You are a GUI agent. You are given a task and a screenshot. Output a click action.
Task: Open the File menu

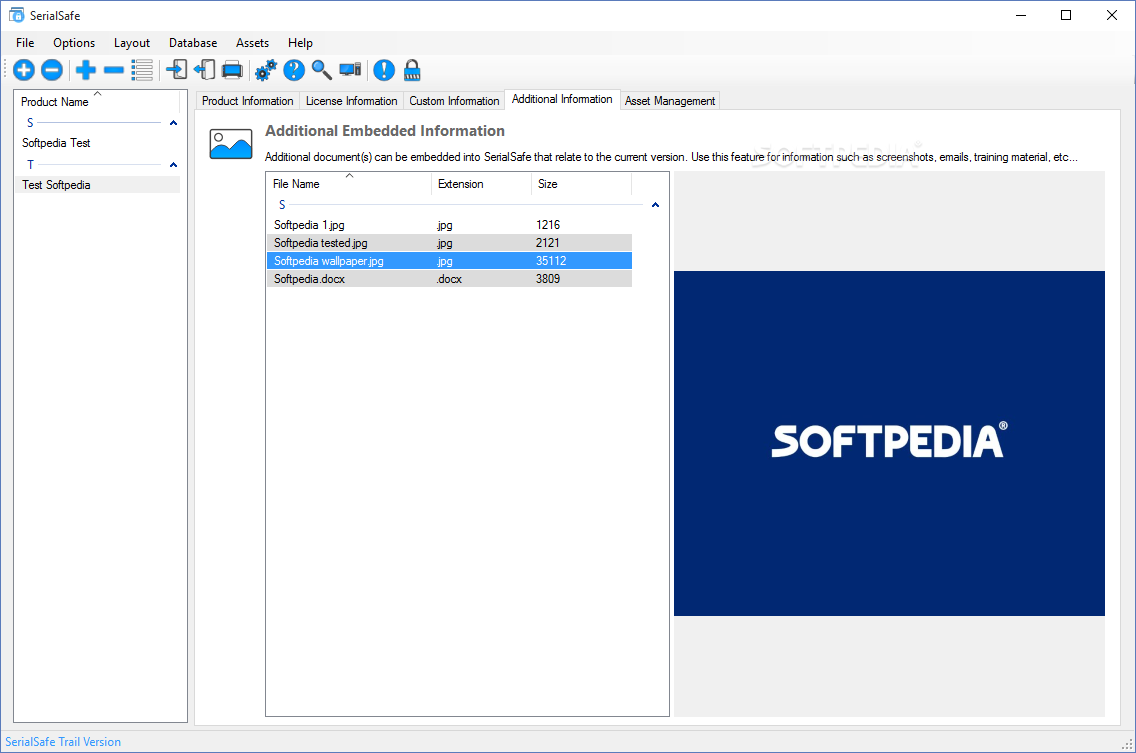tap(25, 43)
